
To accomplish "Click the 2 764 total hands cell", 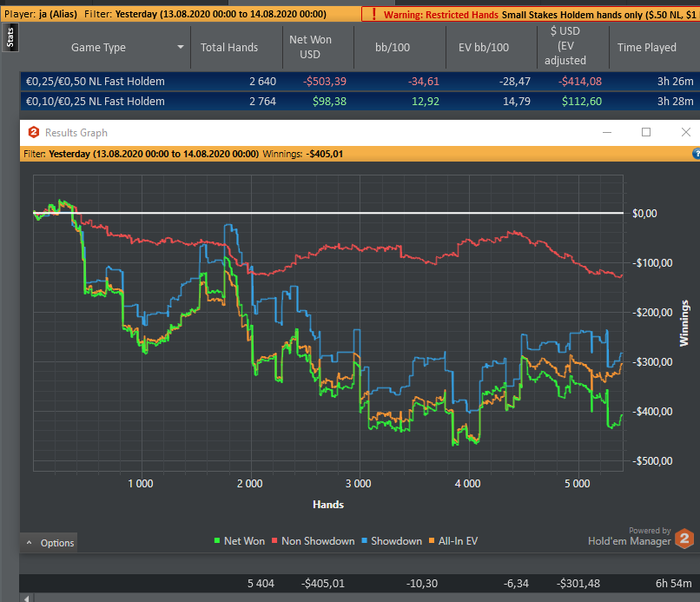I will click(x=262, y=101).
